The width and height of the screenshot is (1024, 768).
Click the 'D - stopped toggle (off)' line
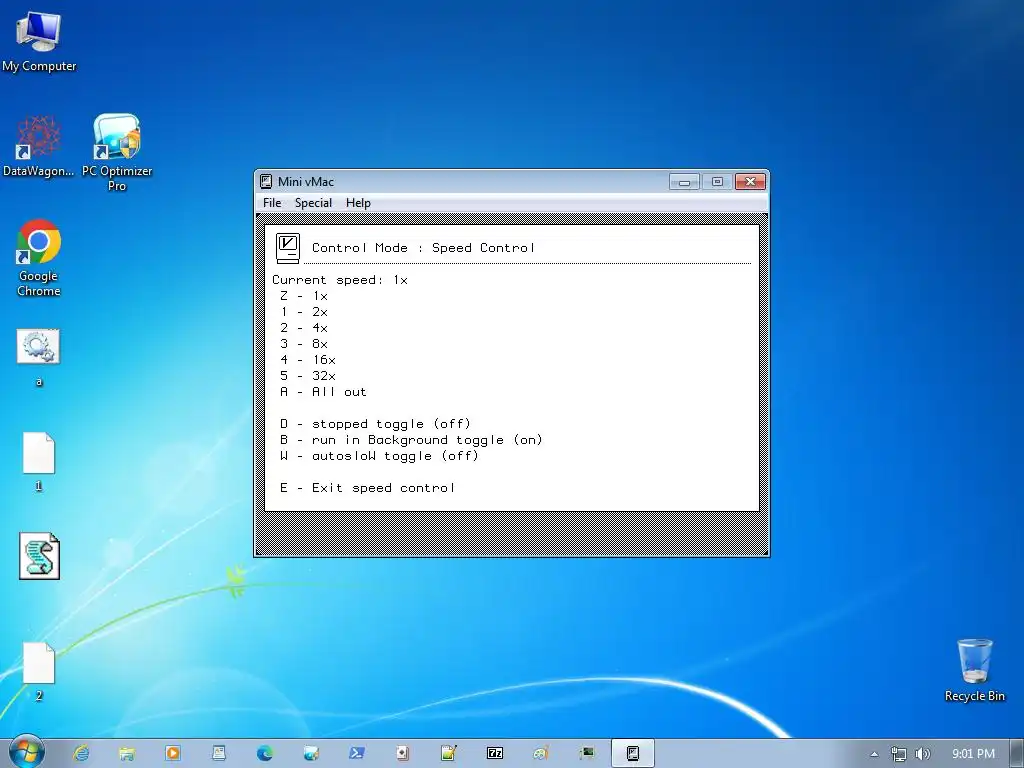376,424
